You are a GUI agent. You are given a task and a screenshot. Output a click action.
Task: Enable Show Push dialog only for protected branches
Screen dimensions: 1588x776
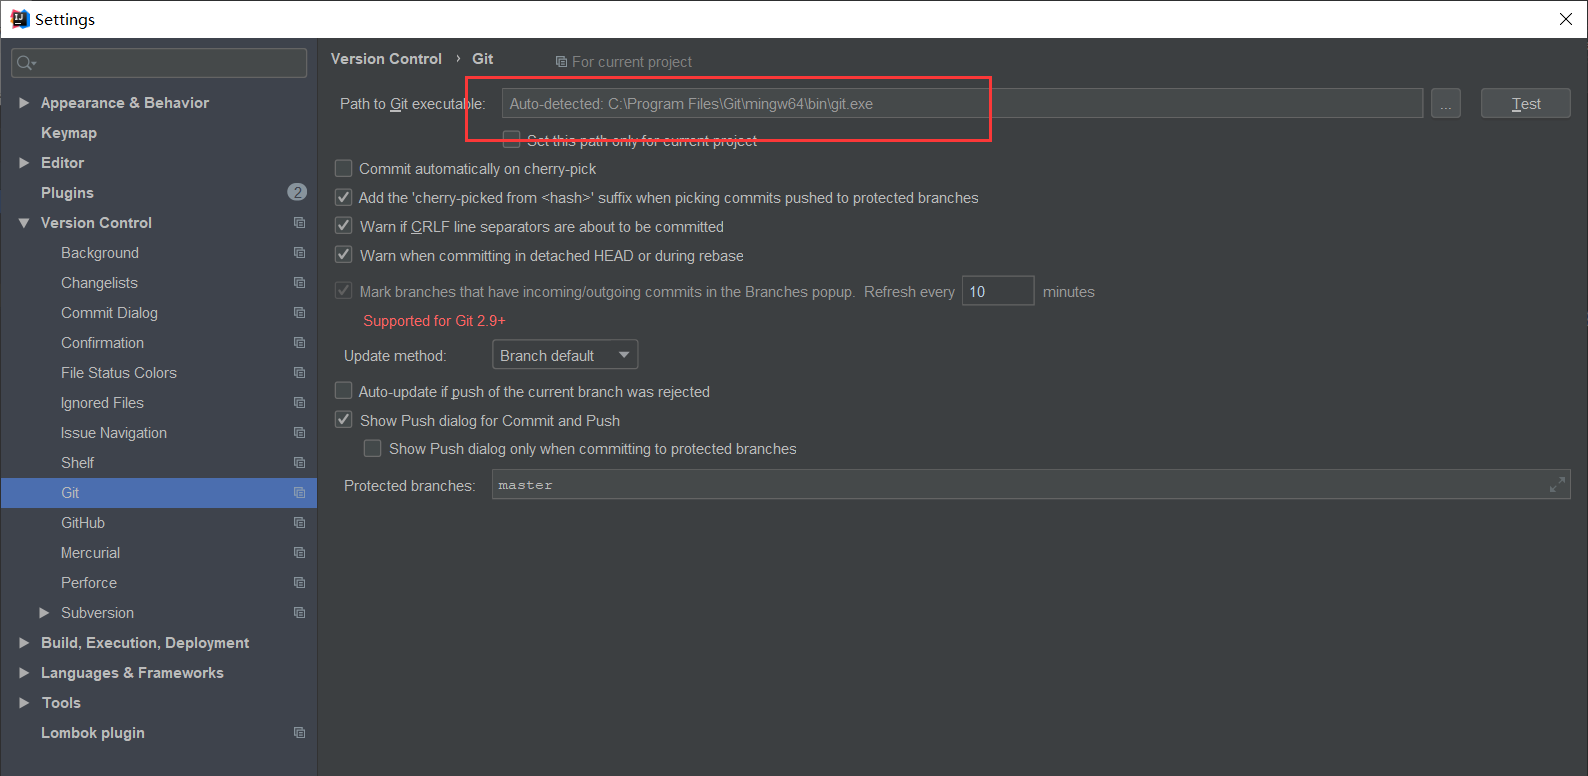pyautogui.click(x=372, y=448)
